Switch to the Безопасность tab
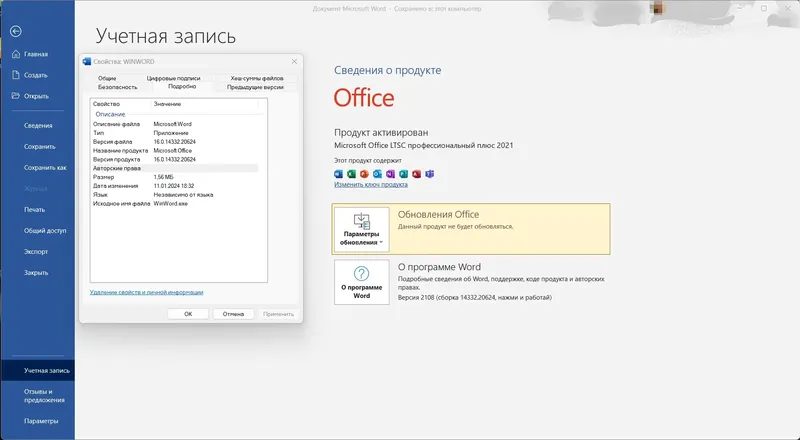This screenshot has width=800, height=440. (x=117, y=87)
